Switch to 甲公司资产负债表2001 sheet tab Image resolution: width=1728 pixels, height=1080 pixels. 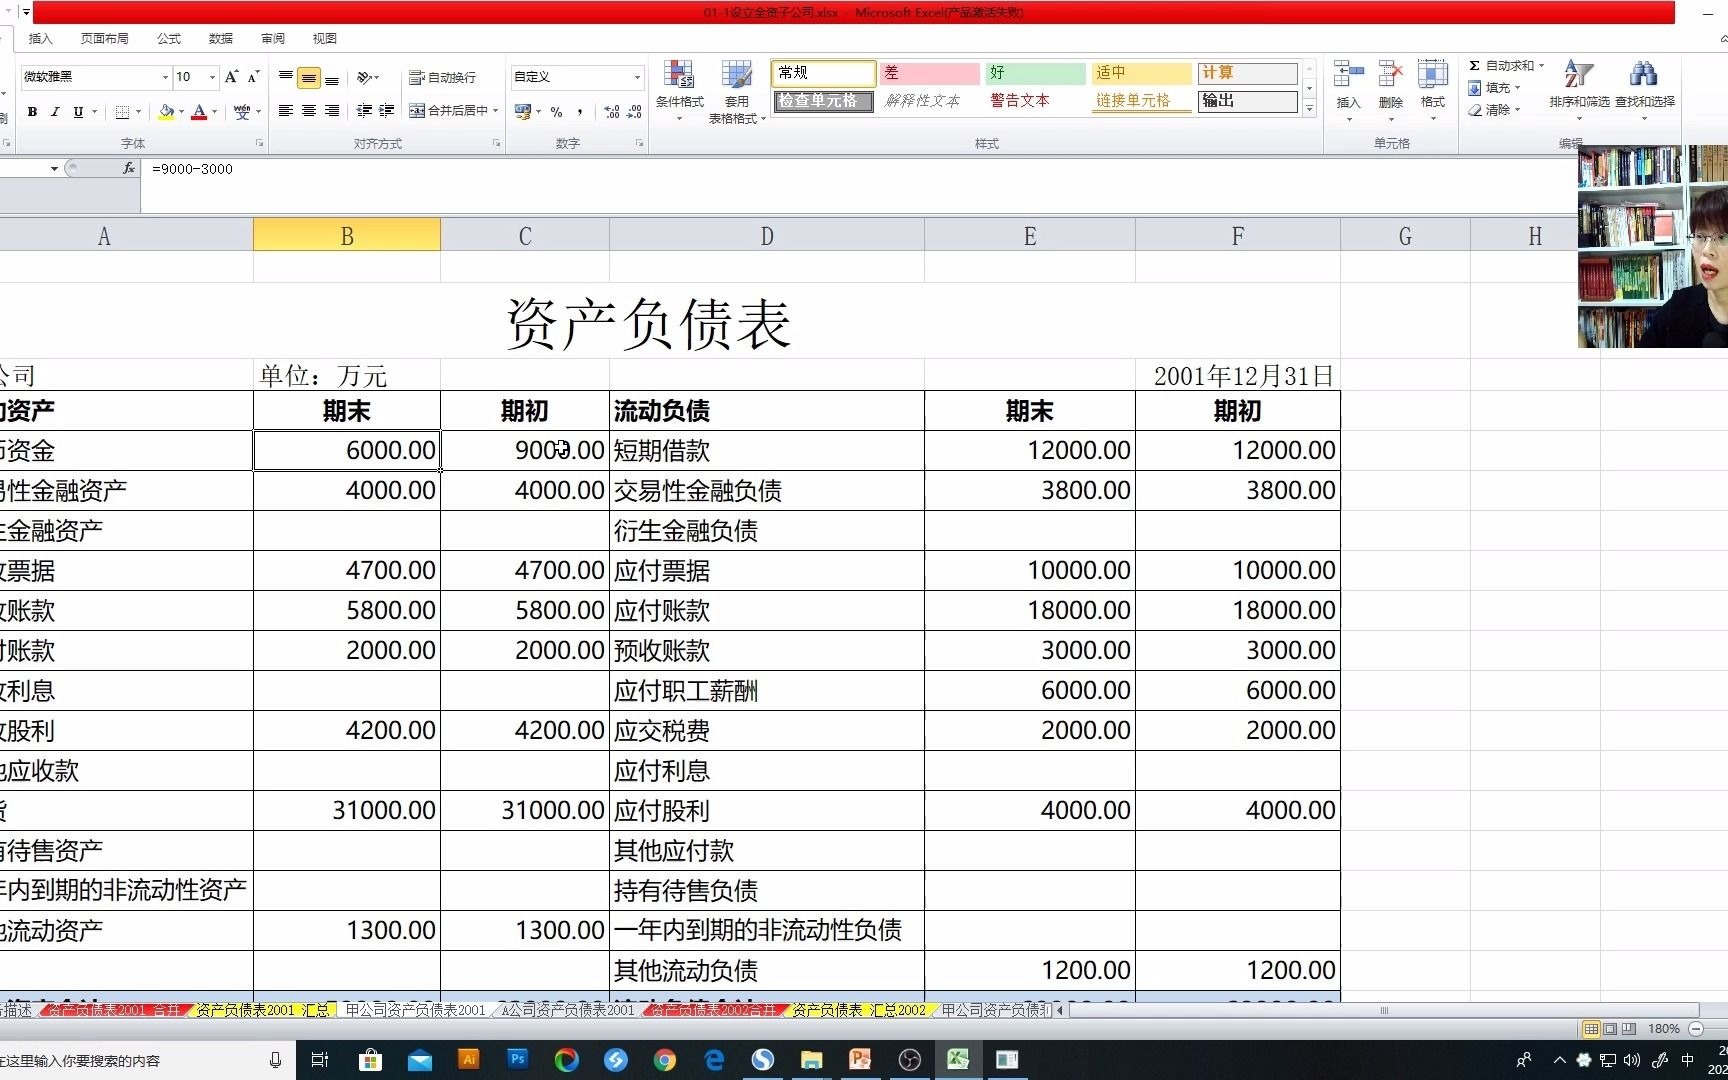click(x=413, y=1011)
